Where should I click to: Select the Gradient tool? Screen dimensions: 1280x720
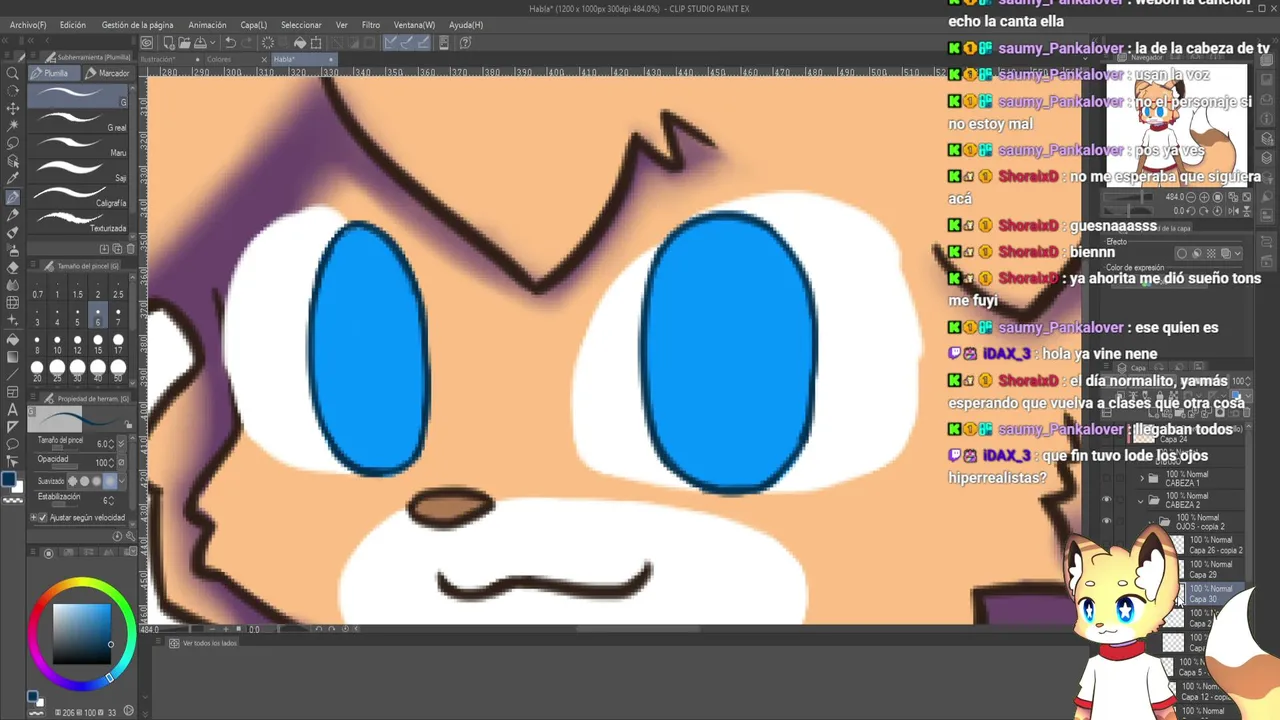point(13,356)
